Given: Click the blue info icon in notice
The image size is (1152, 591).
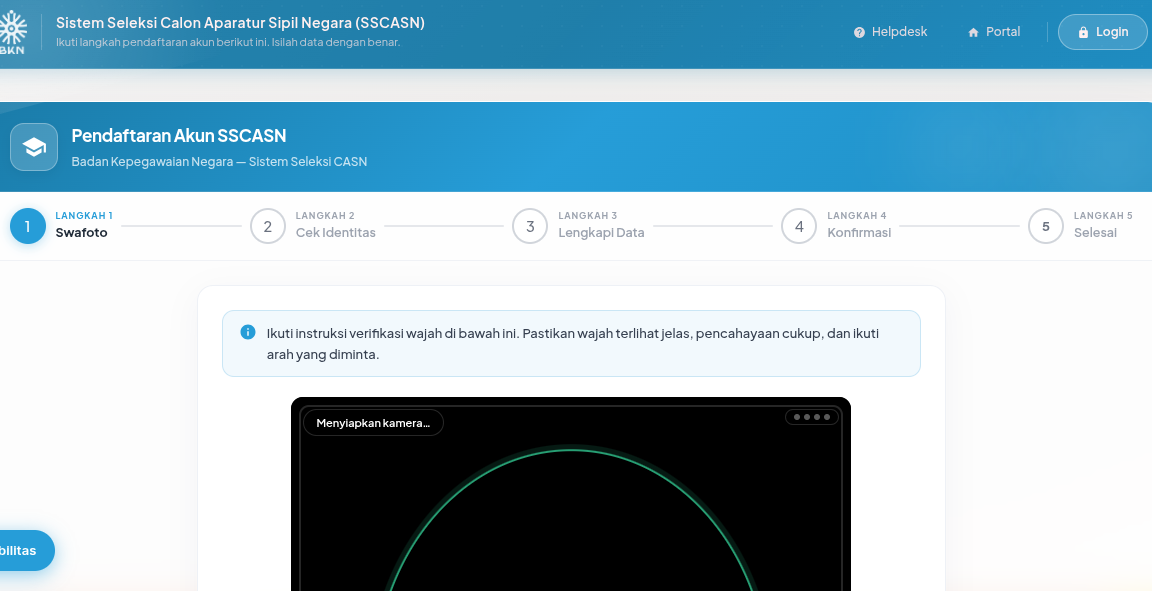Looking at the screenshot, I should [248, 332].
